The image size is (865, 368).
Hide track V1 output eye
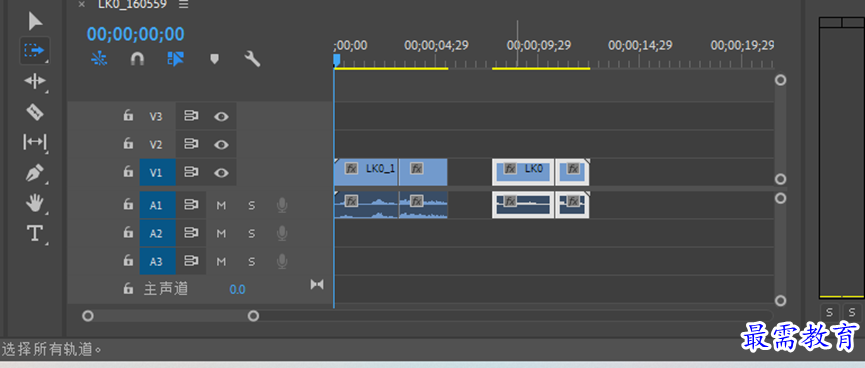tap(221, 173)
